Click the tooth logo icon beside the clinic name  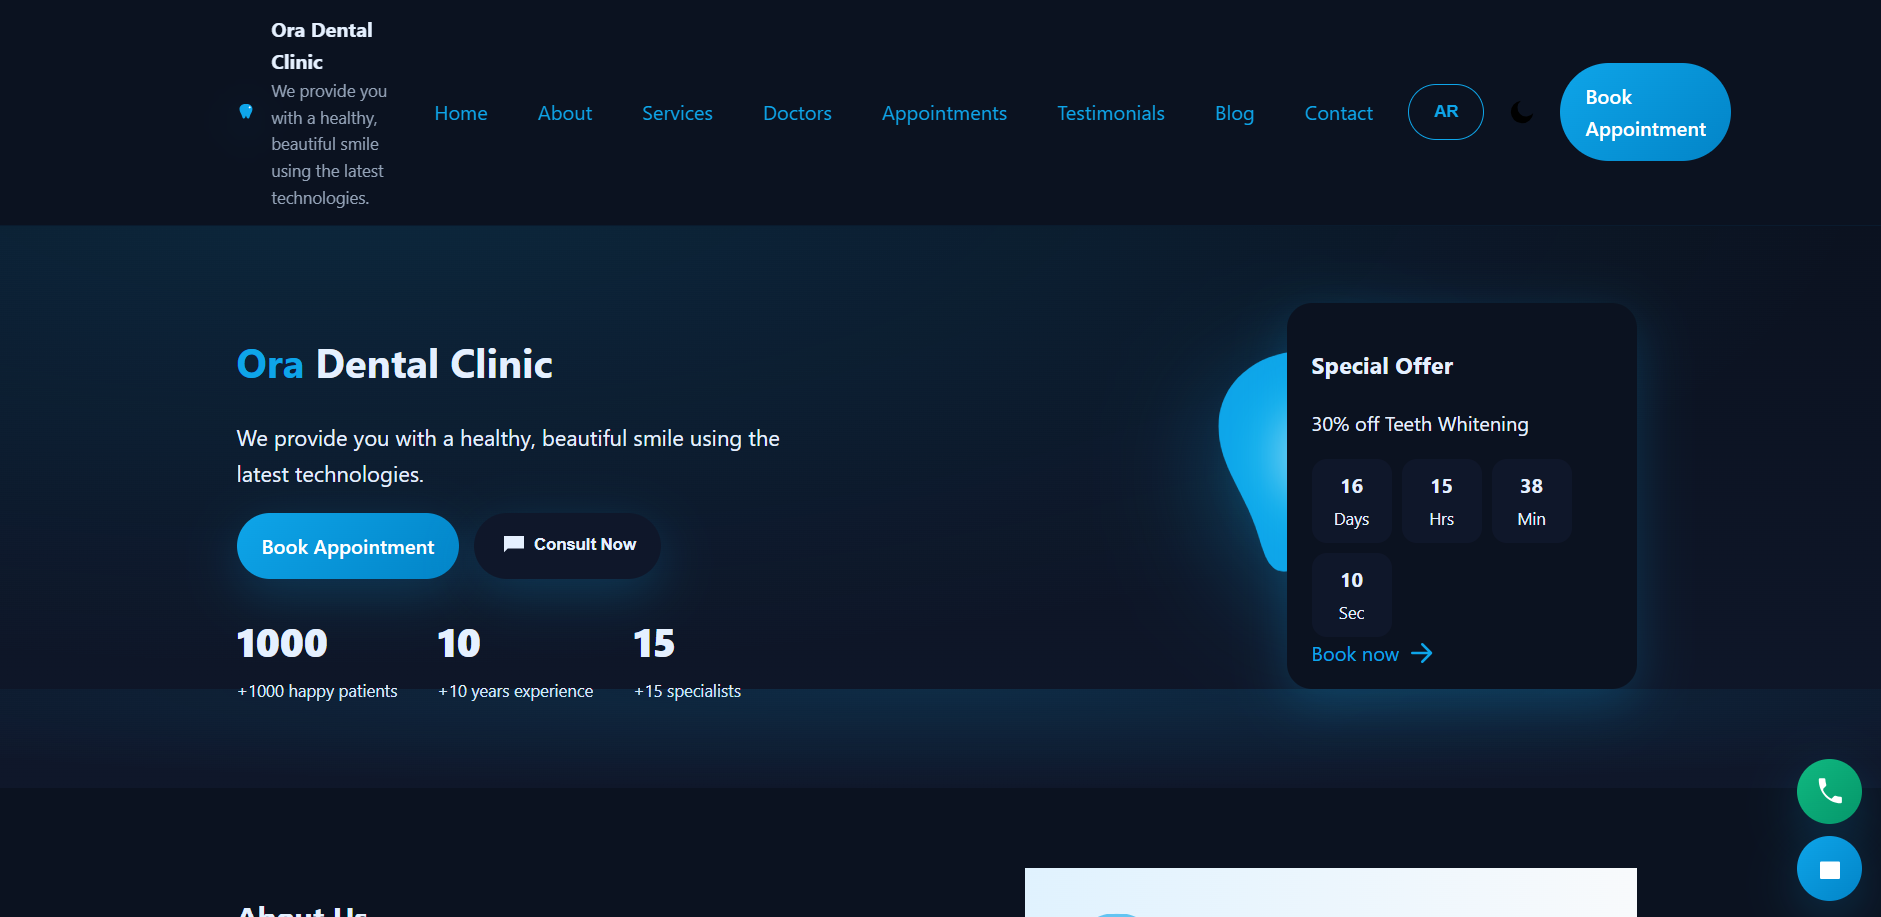[x=246, y=112]
